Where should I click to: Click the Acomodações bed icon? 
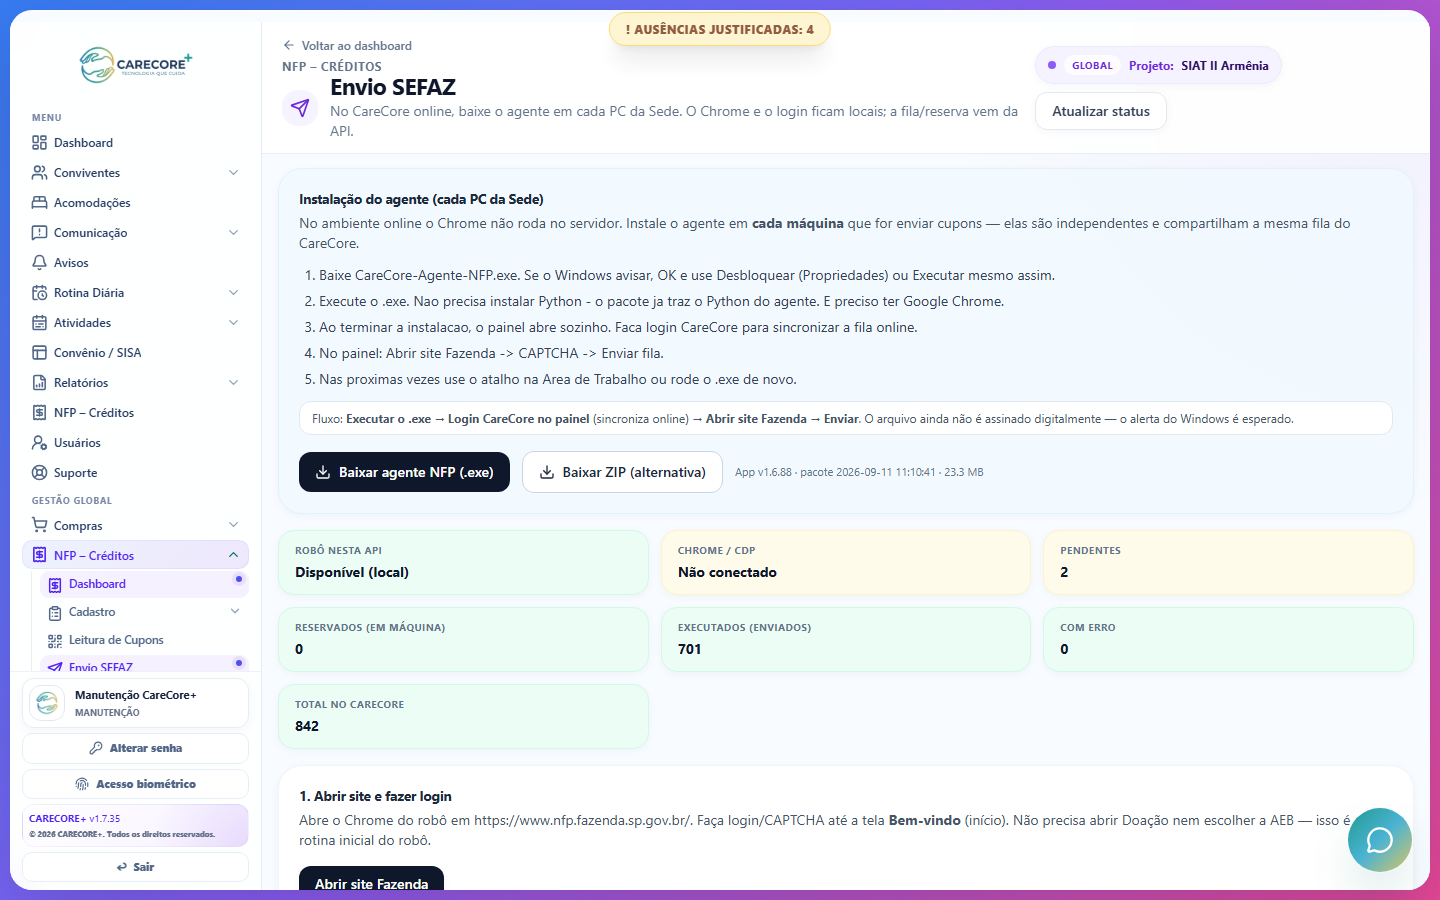tap(39, 202)
